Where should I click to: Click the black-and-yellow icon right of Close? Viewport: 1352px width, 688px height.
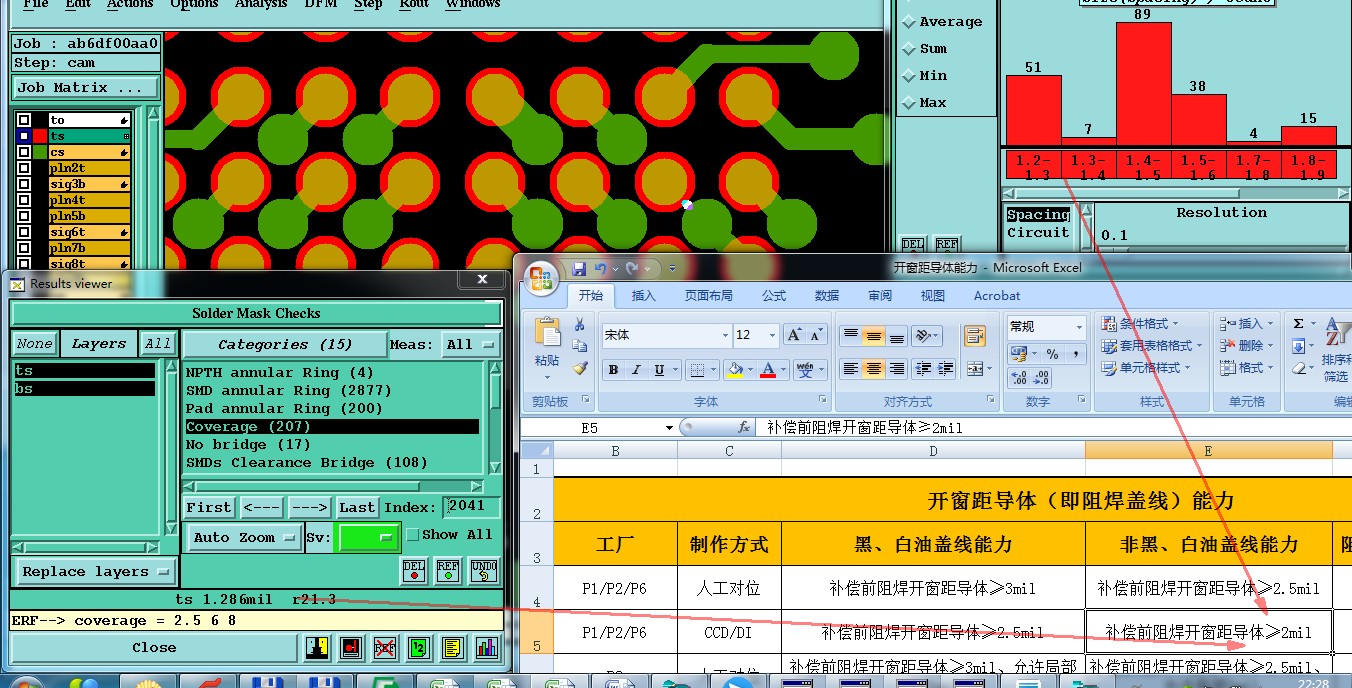(x=317, y=648)
